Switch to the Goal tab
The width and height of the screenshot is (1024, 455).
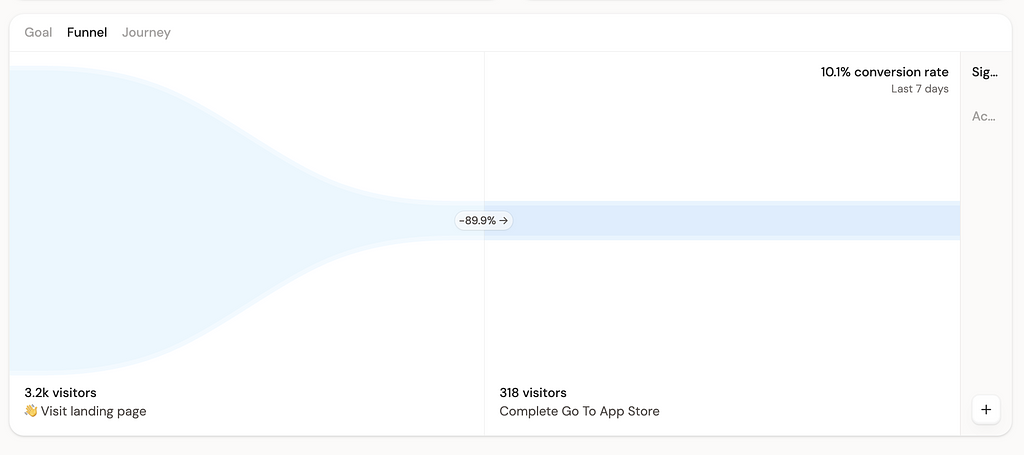[38, 32]
